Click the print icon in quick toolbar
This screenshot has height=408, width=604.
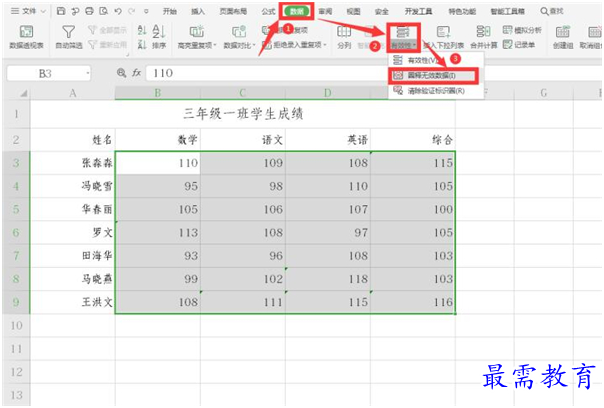[89, 11]
